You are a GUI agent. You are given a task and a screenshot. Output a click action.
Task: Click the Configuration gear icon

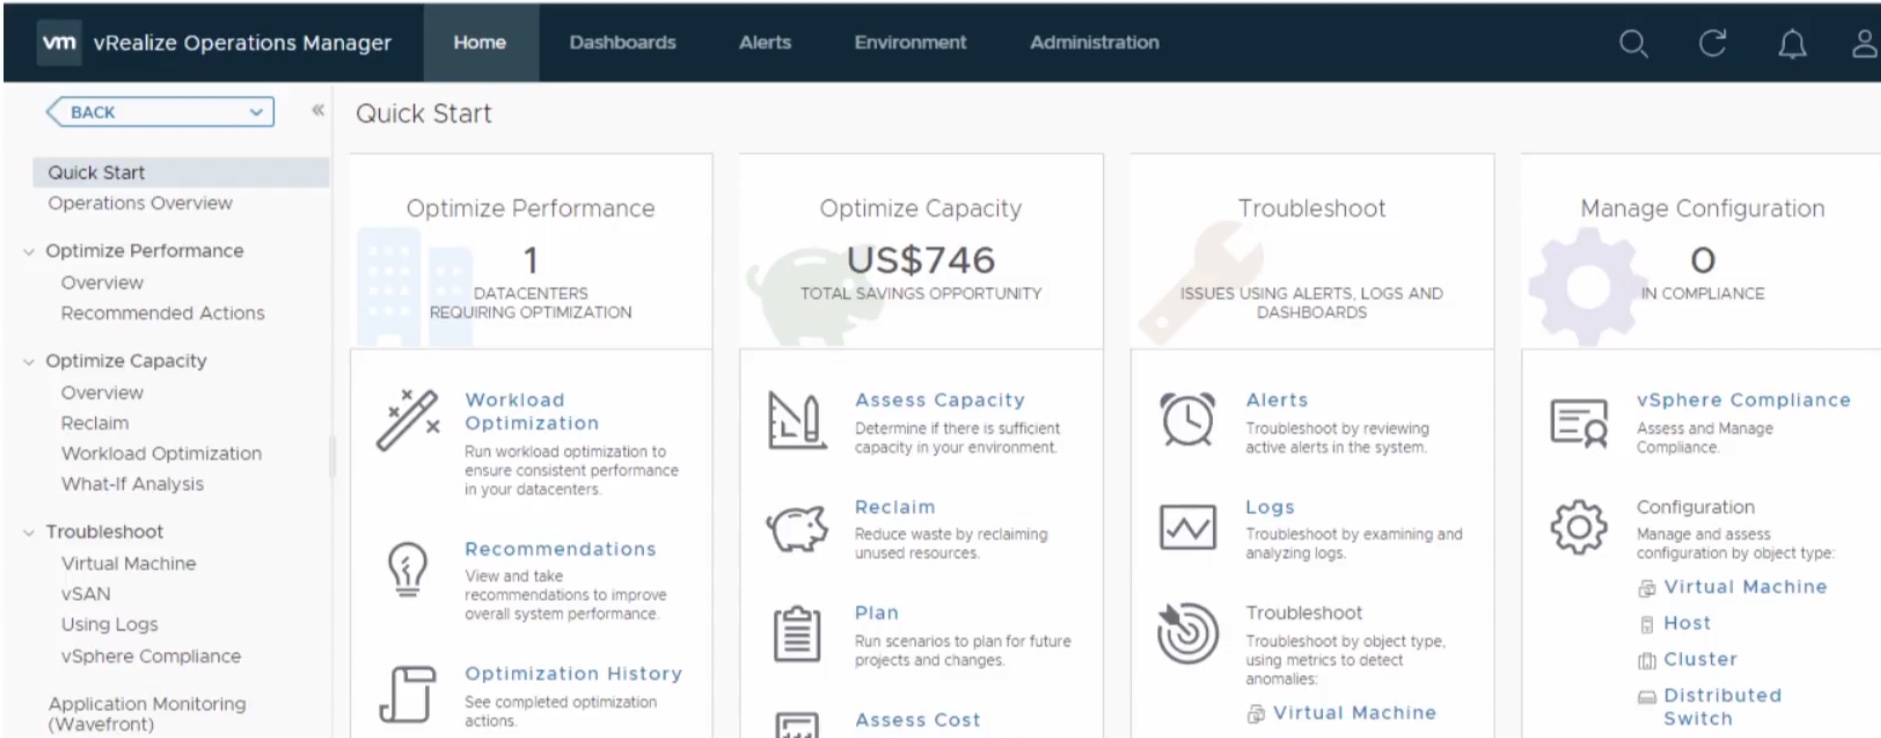click(x=1579, y=527)
